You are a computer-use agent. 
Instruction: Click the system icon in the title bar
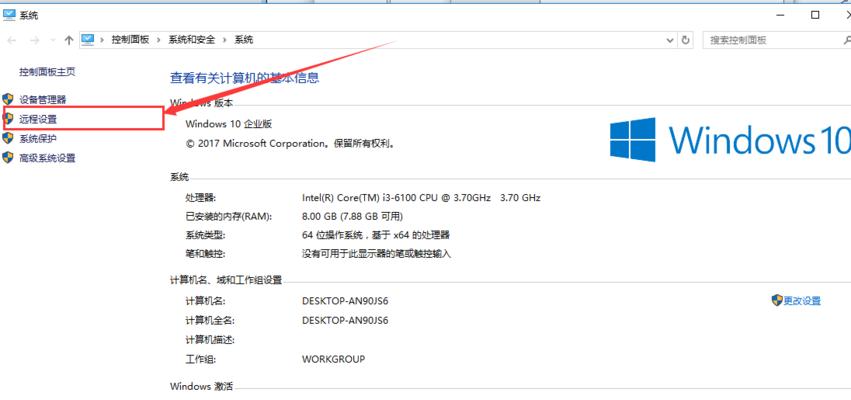pyautogui.click(x=9, y=15)
